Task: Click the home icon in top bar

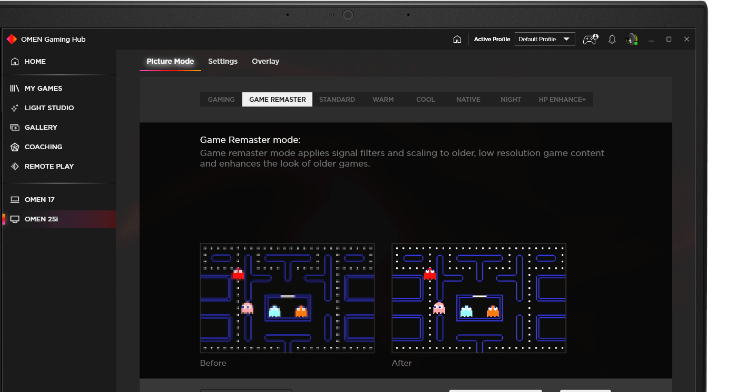Action: pos(457,39)
